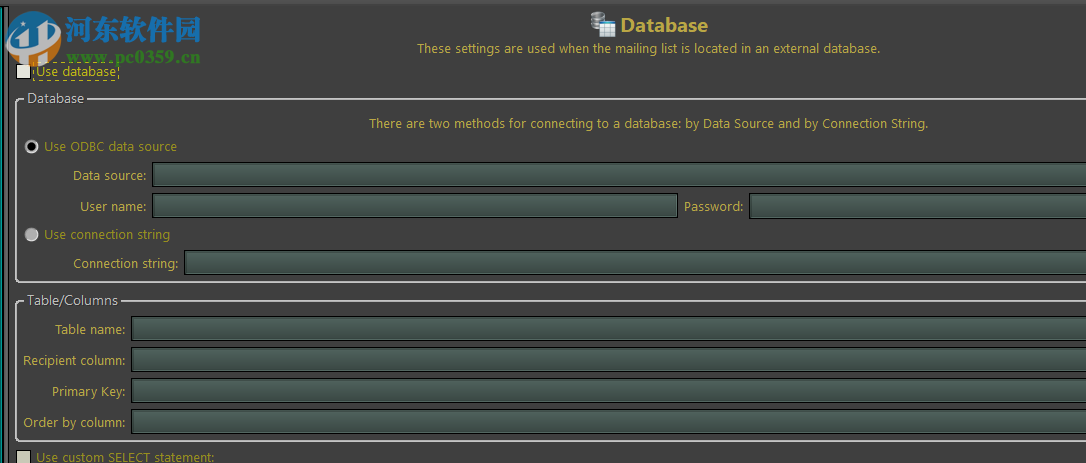Click the Recipient column text field

[608, 360]
